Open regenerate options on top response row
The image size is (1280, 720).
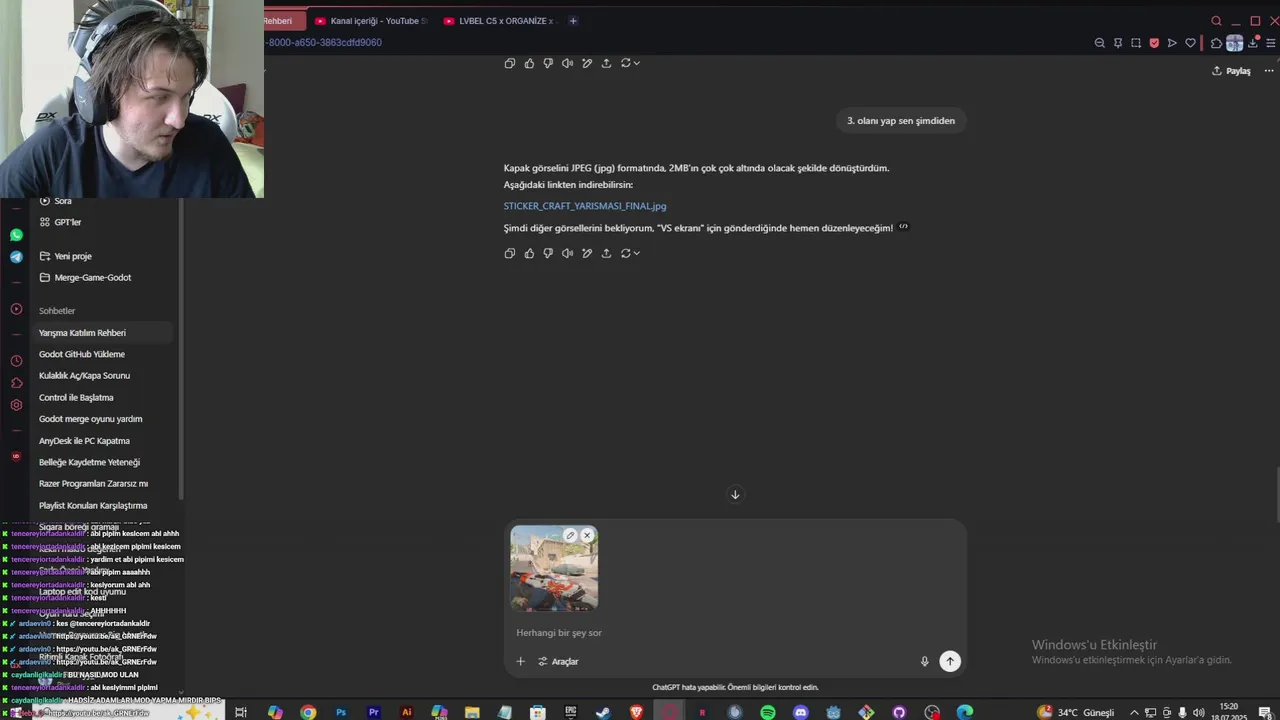click(630, 63)
